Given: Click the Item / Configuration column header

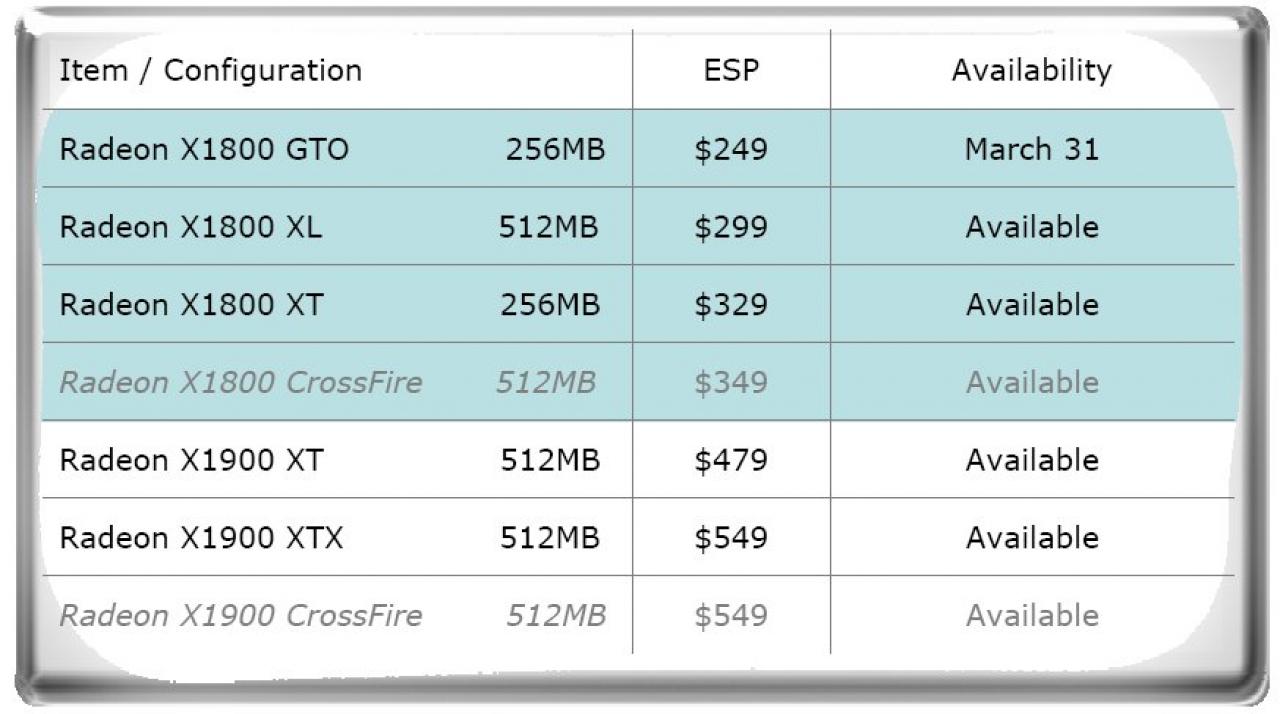Looking at the screenshot, I should 210,71.
